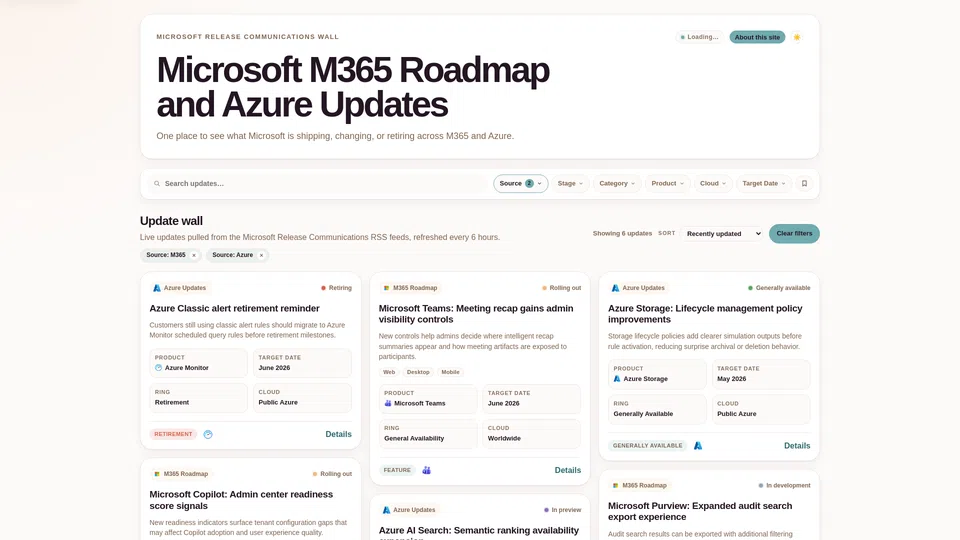Screen dimensions: 960x540
Task: Select the GENERALLY AVAILABLE tag badge
Action: click(647, 446)
